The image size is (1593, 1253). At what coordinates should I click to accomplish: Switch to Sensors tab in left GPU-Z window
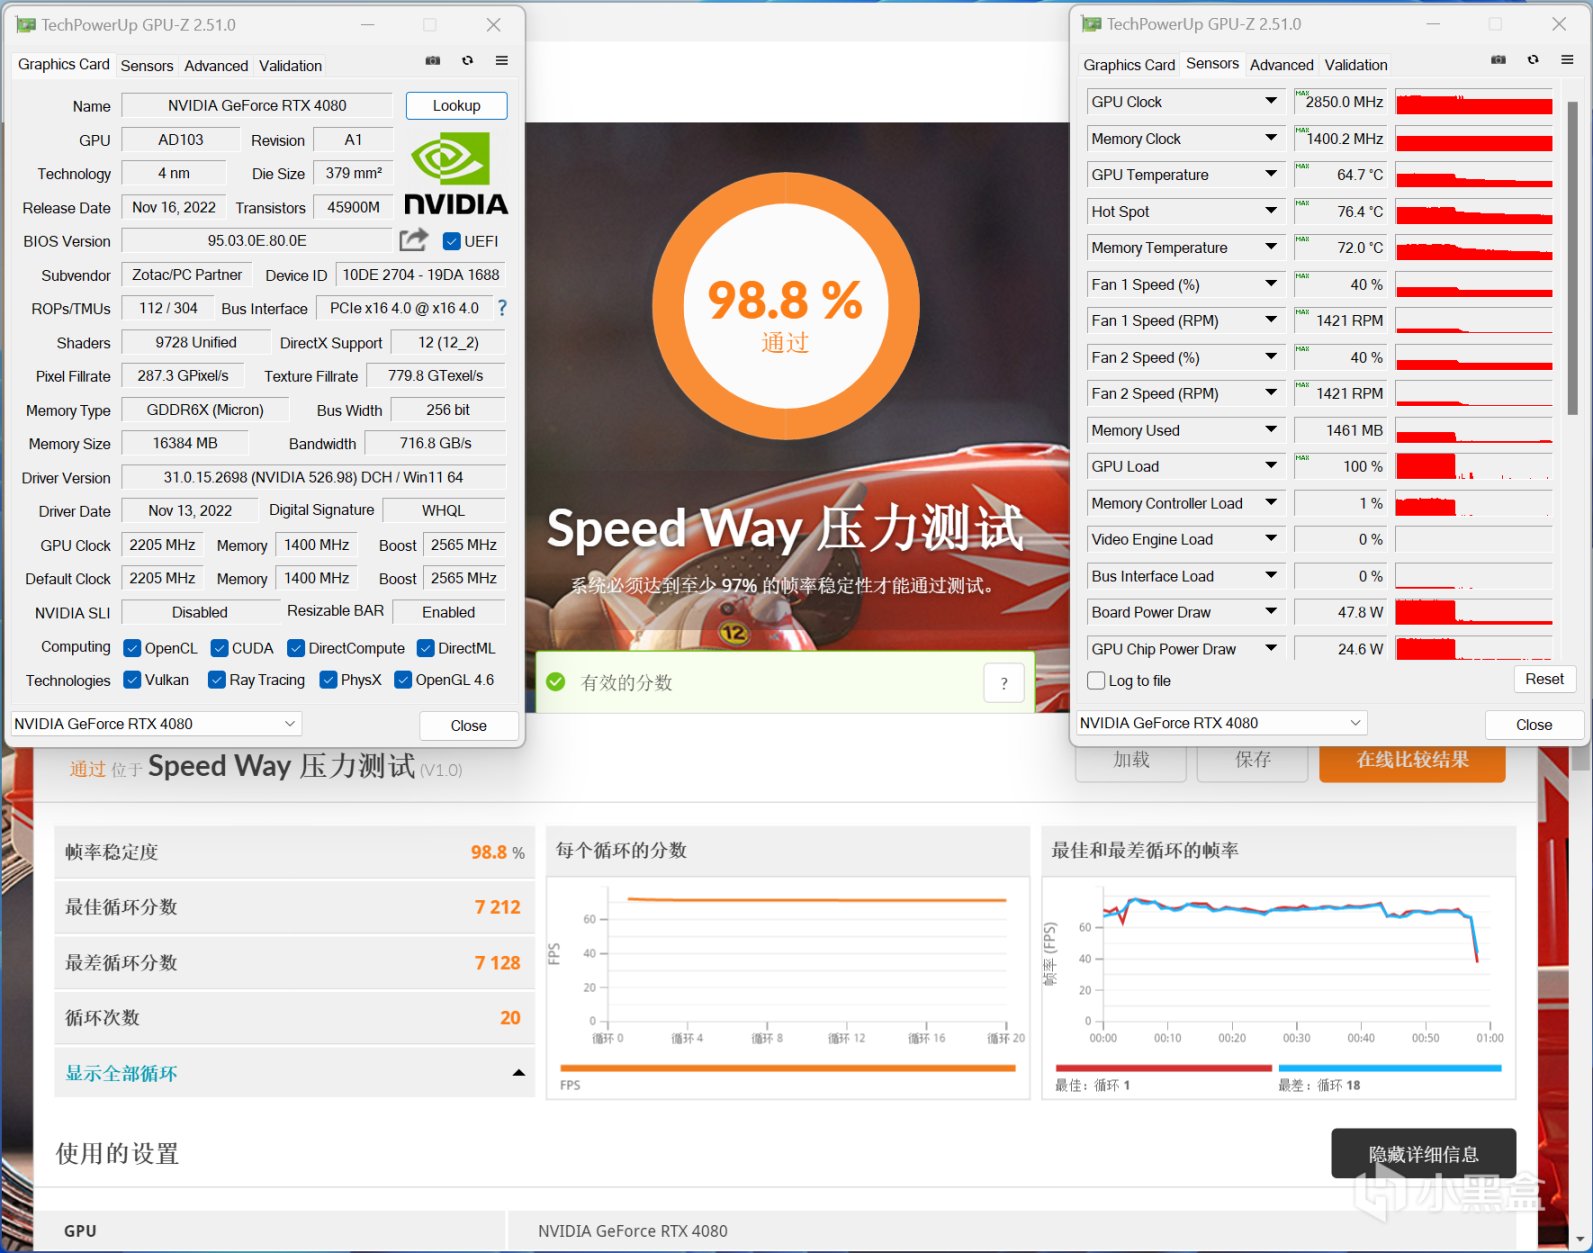click(x=147, y=66)
